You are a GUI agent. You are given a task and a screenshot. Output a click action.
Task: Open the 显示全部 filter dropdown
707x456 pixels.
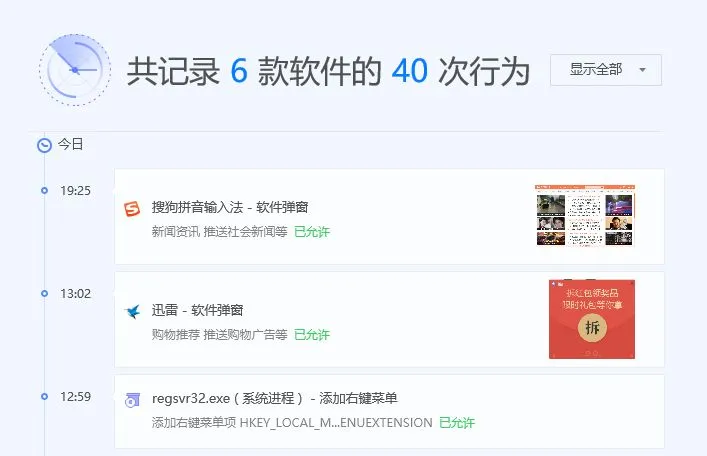[x=606, y=70]
